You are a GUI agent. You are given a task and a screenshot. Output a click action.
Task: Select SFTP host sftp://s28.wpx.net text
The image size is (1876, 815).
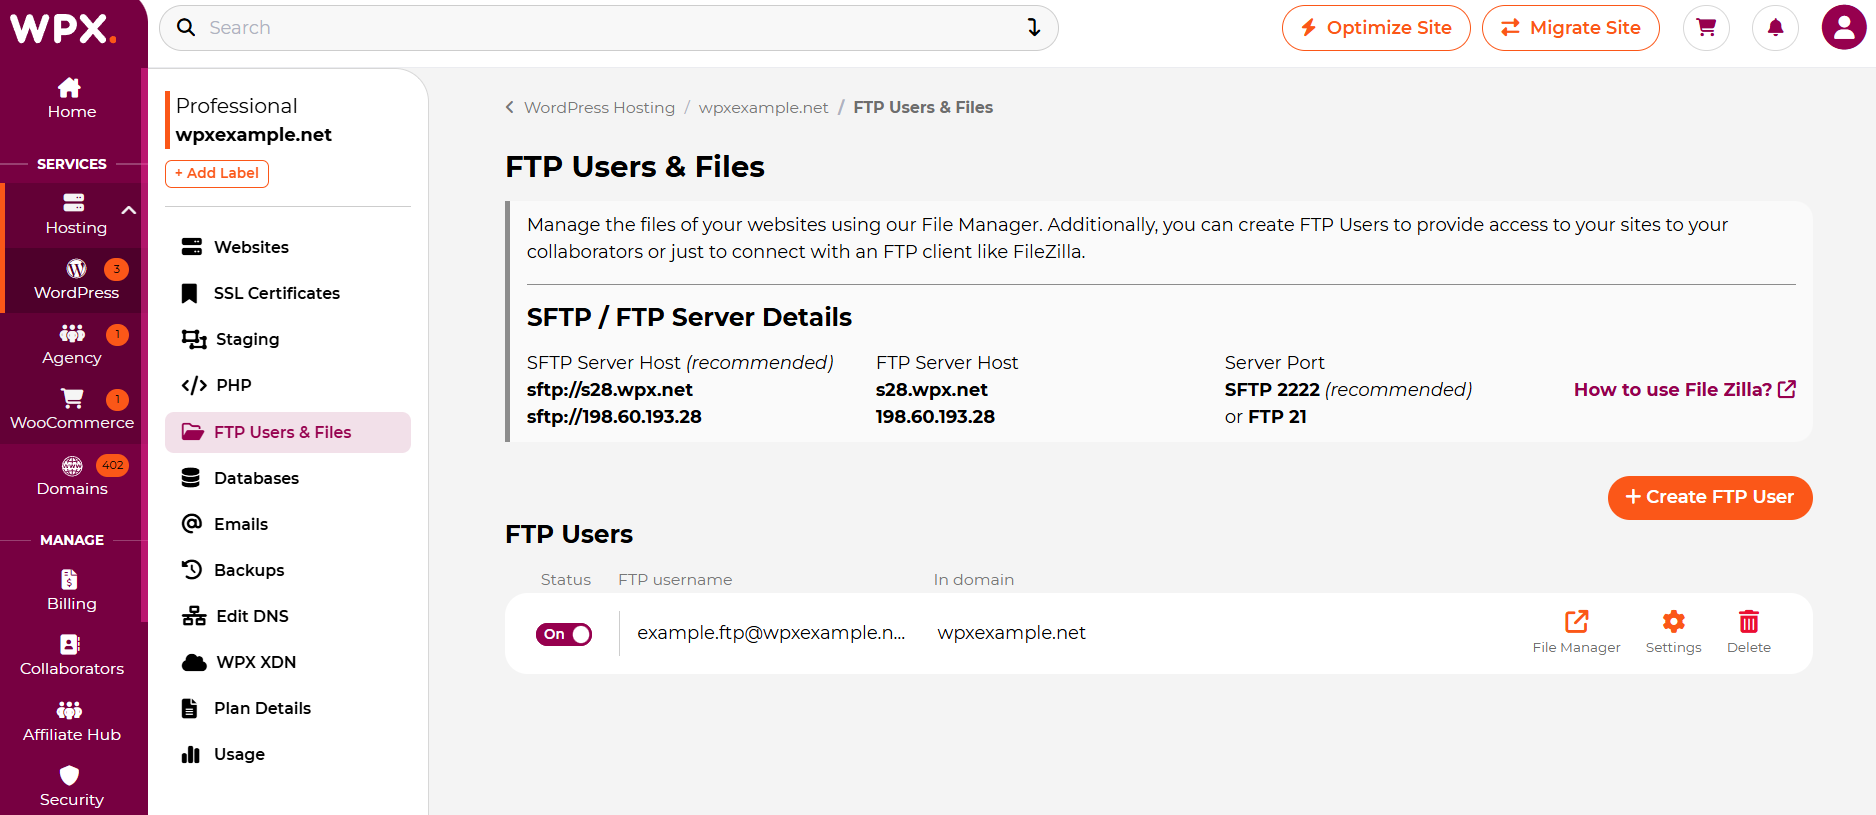click(610, 390)
